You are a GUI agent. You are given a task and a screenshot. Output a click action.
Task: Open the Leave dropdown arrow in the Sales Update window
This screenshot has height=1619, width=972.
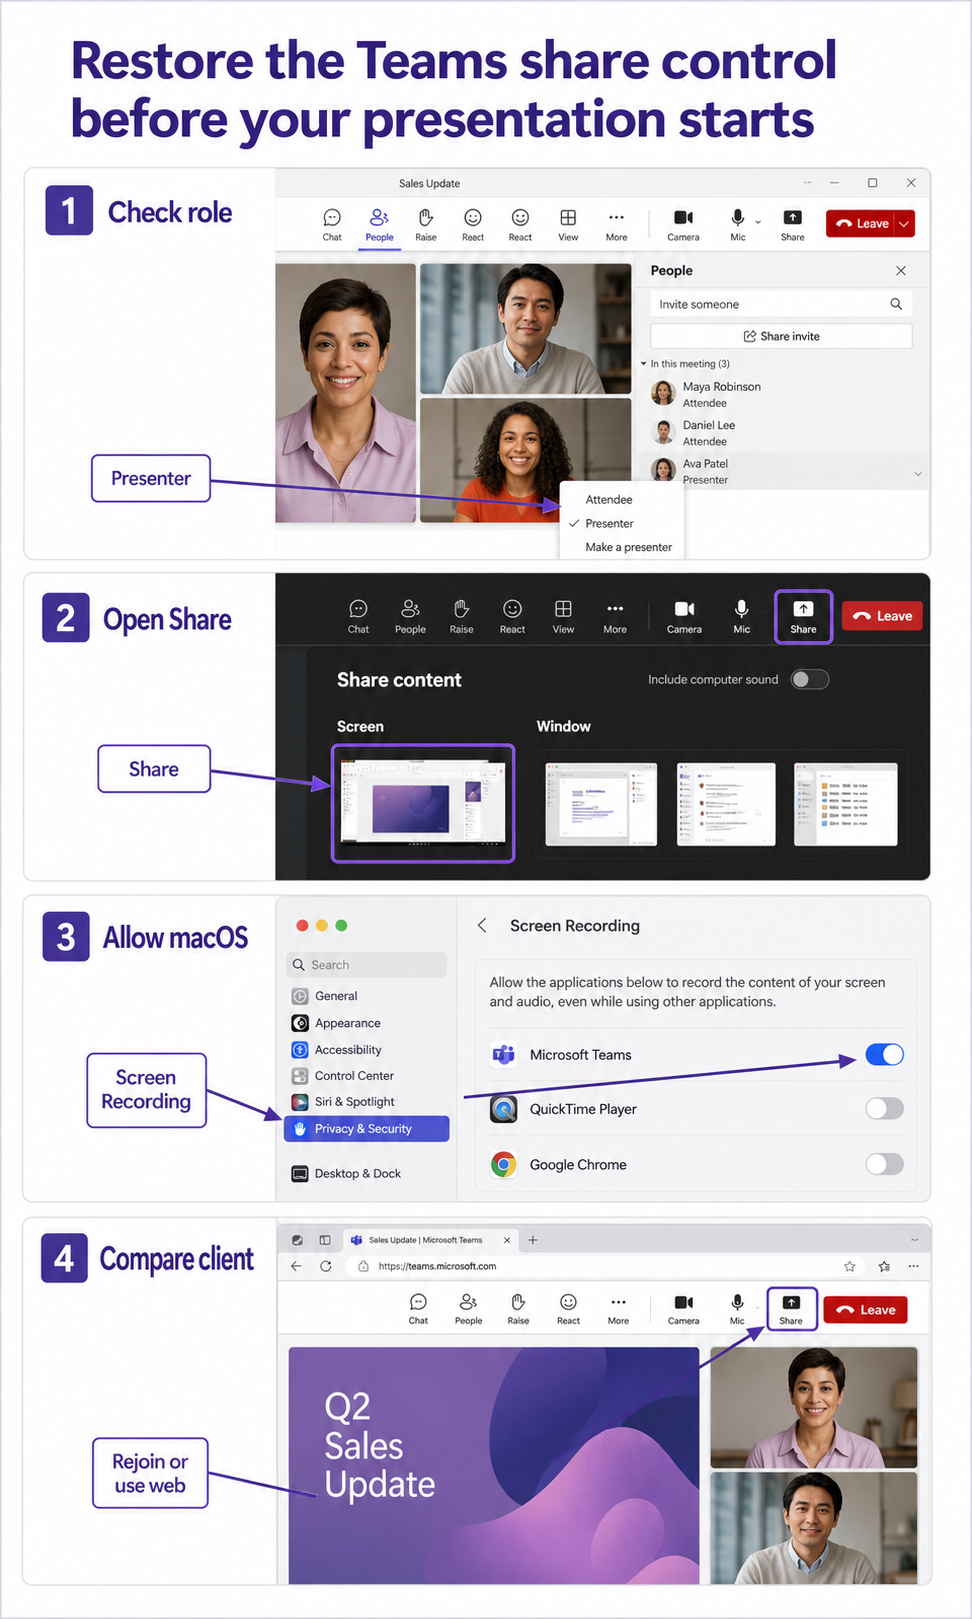click(904, 224)
